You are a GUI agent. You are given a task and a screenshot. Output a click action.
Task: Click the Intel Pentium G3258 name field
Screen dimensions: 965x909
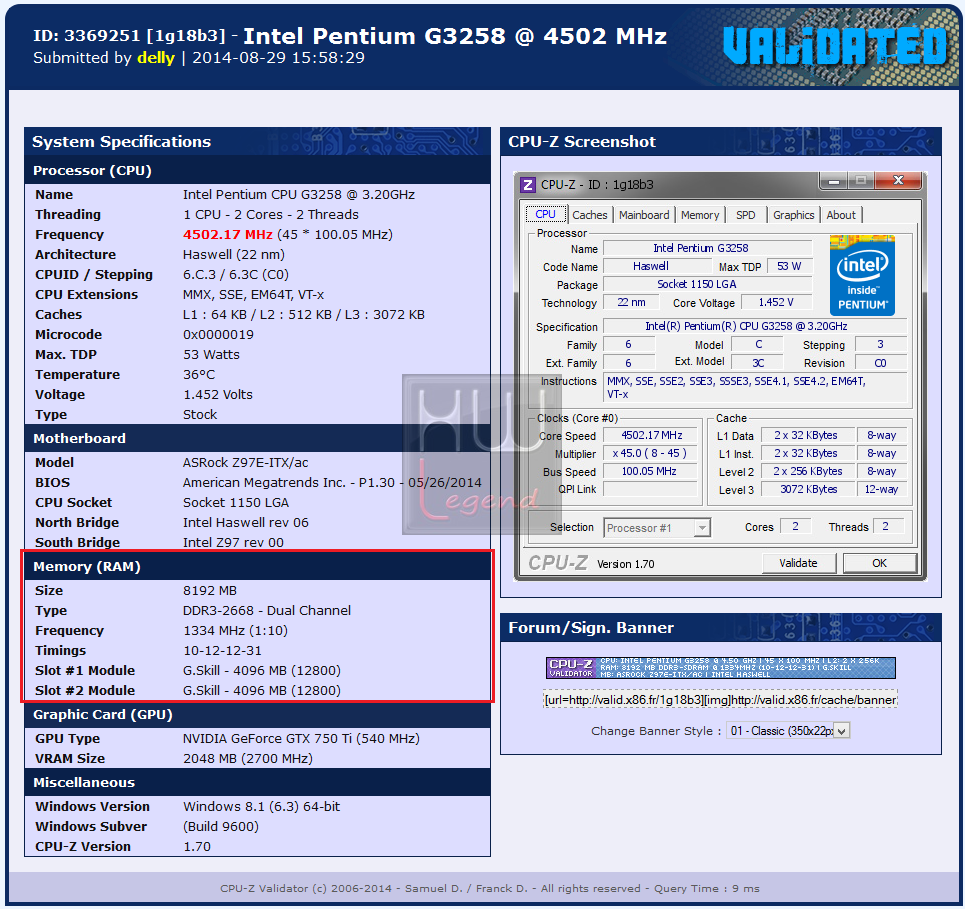708,248
